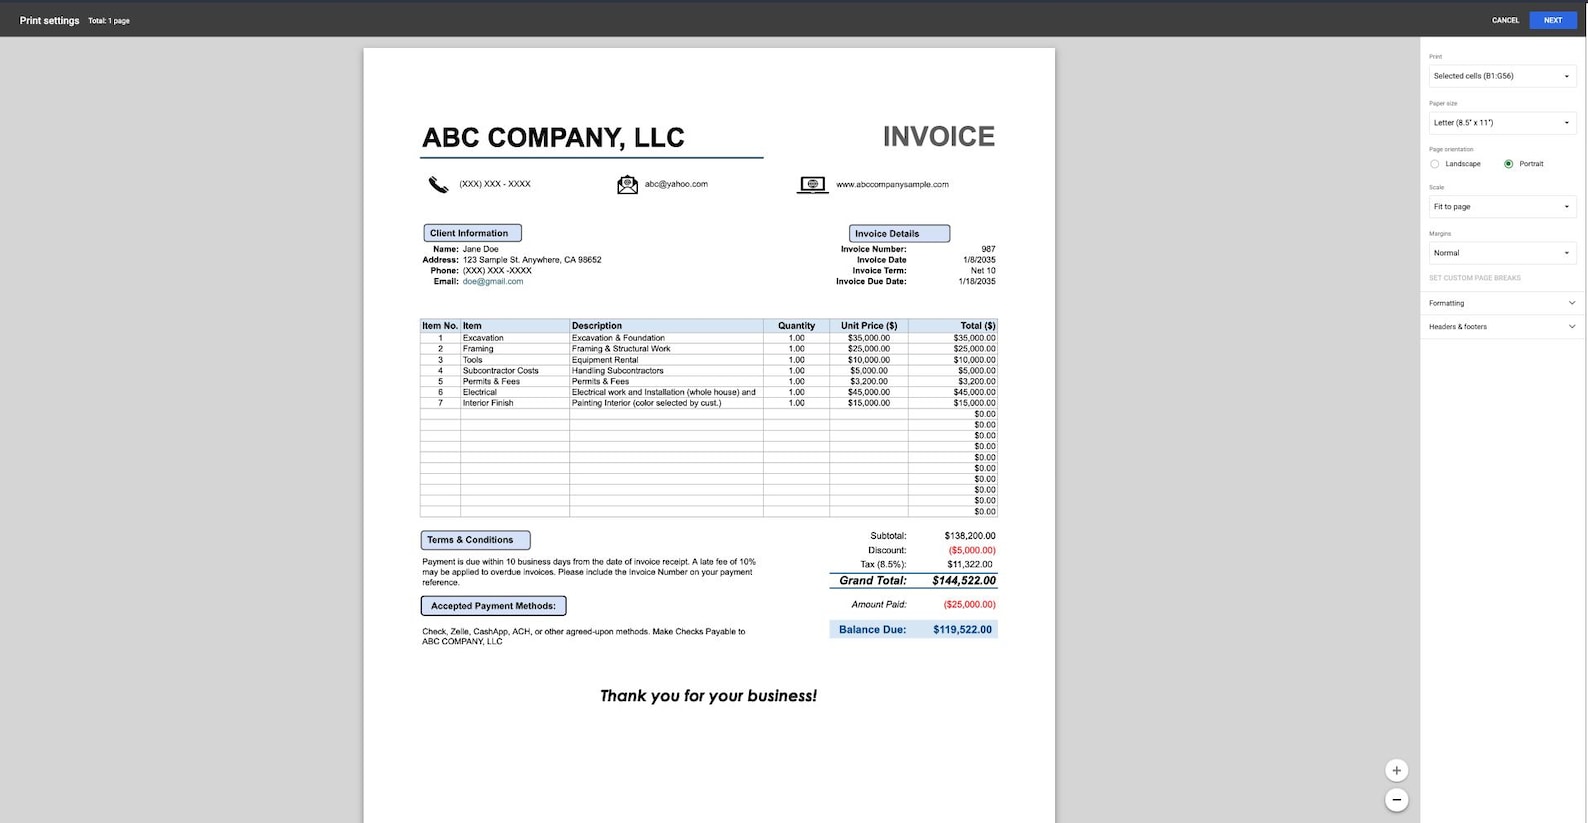Click 'www.abccompanysample.com' text
This screenshot has width=1588, height=823.
coord(892,184)
